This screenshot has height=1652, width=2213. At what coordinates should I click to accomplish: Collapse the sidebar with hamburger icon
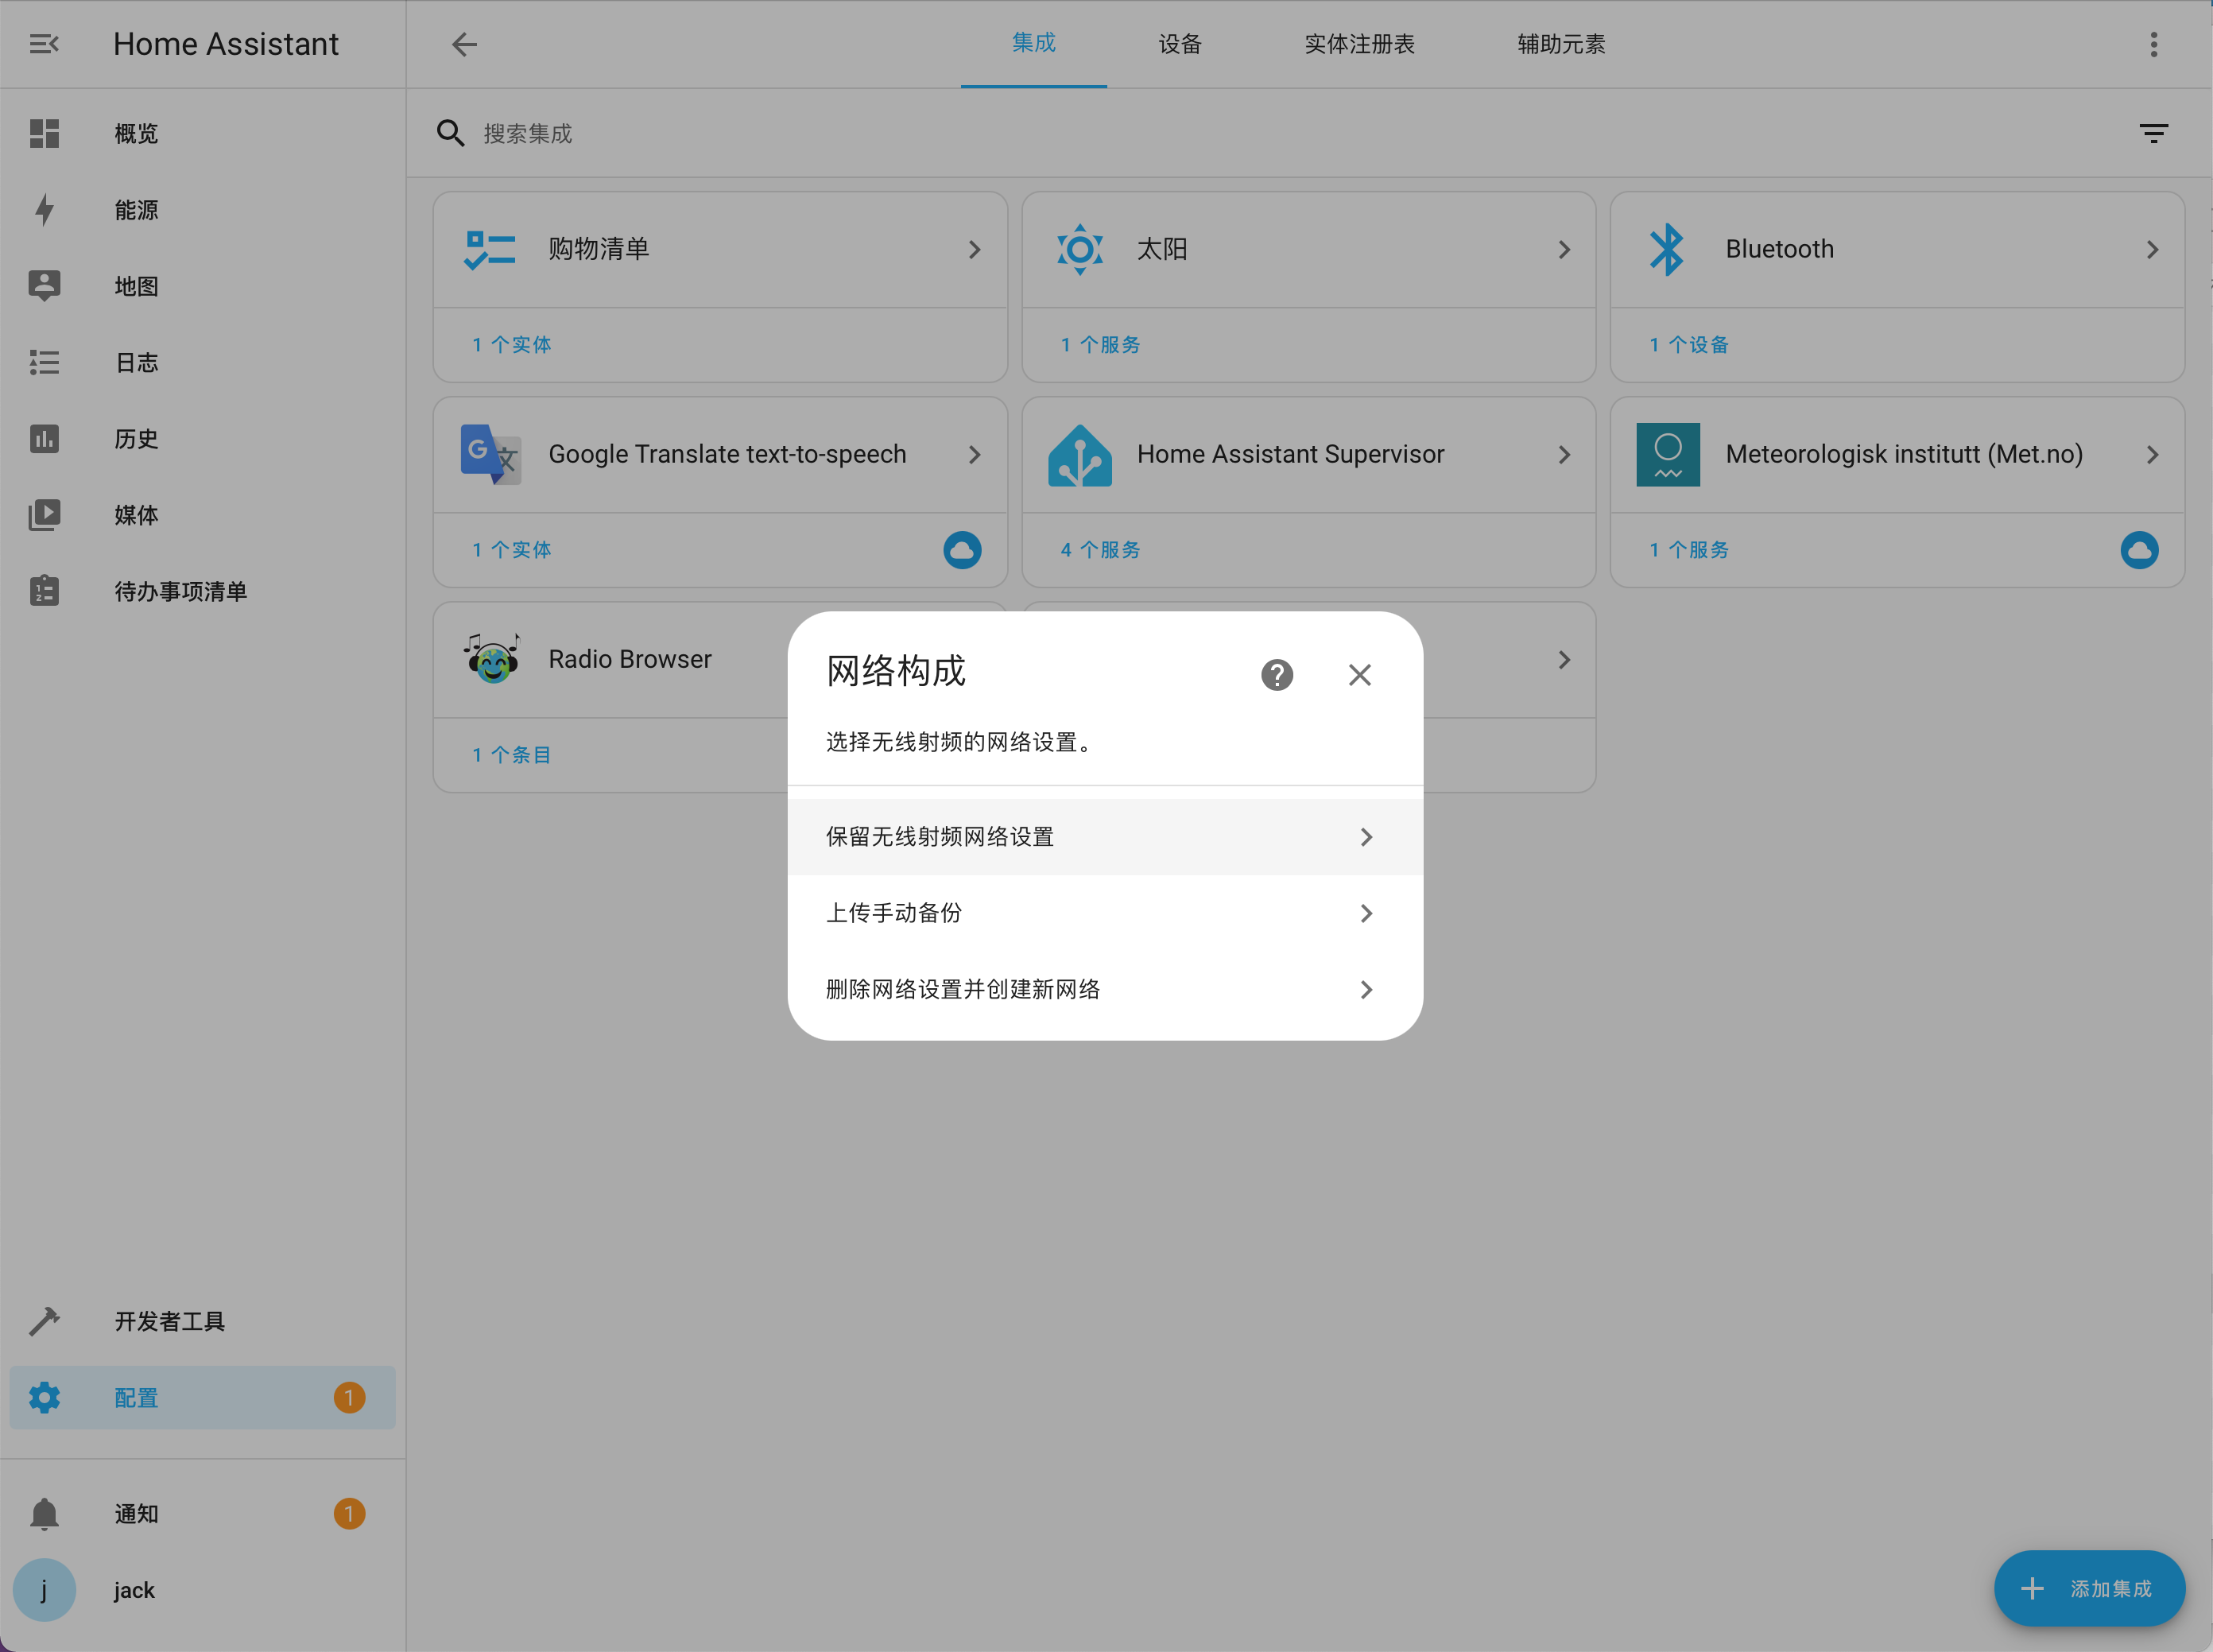click(44, 44)
